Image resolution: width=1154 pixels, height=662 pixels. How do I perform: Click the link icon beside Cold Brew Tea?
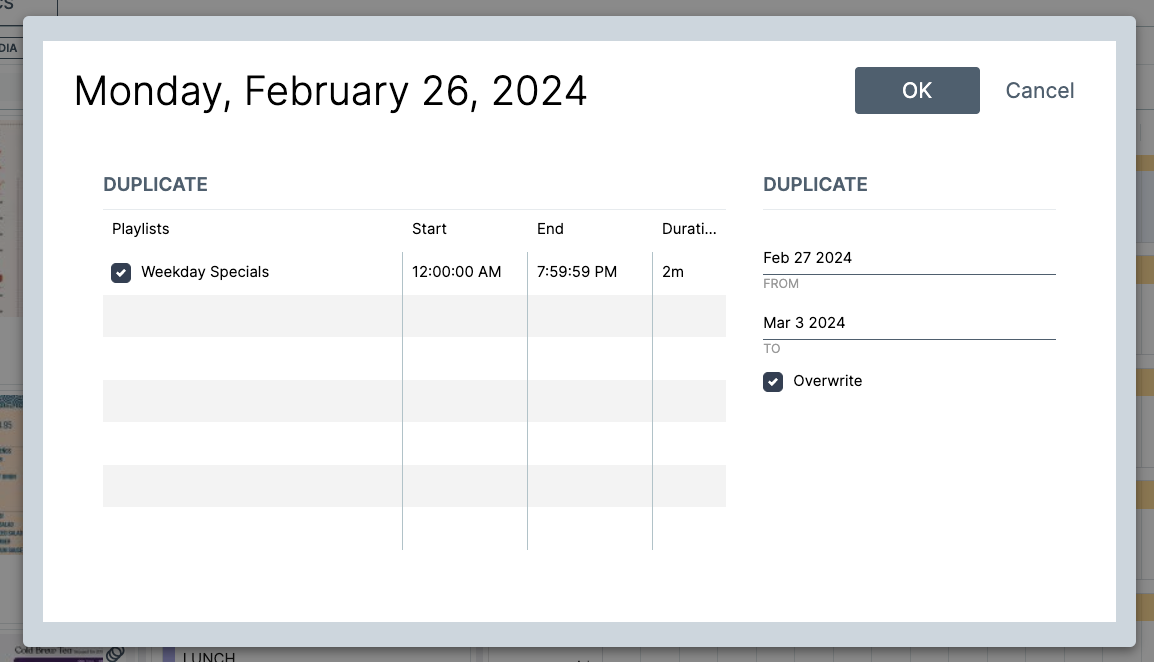[x=115, y=654]
